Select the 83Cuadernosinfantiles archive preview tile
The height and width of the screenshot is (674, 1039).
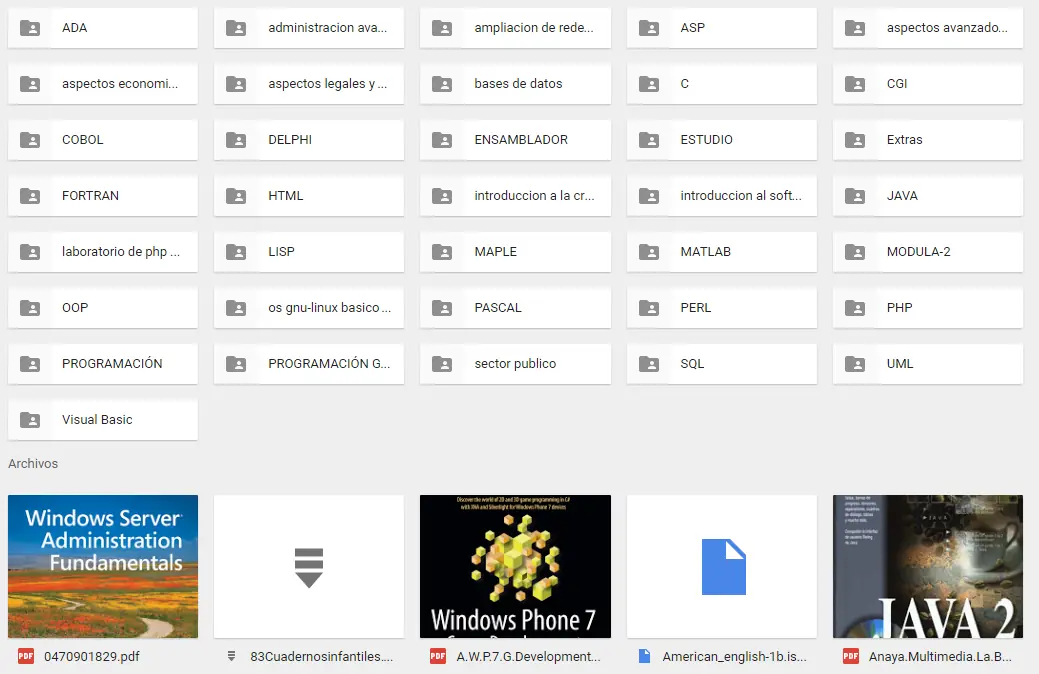309,567
